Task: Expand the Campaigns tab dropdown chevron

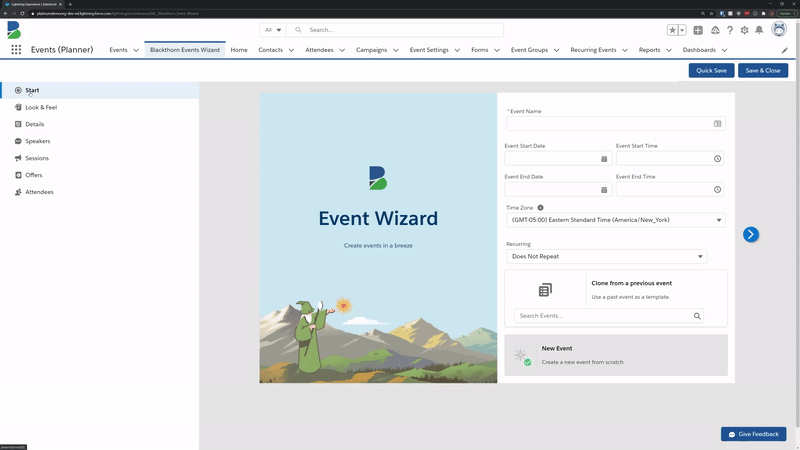Action: pos(395,50)
